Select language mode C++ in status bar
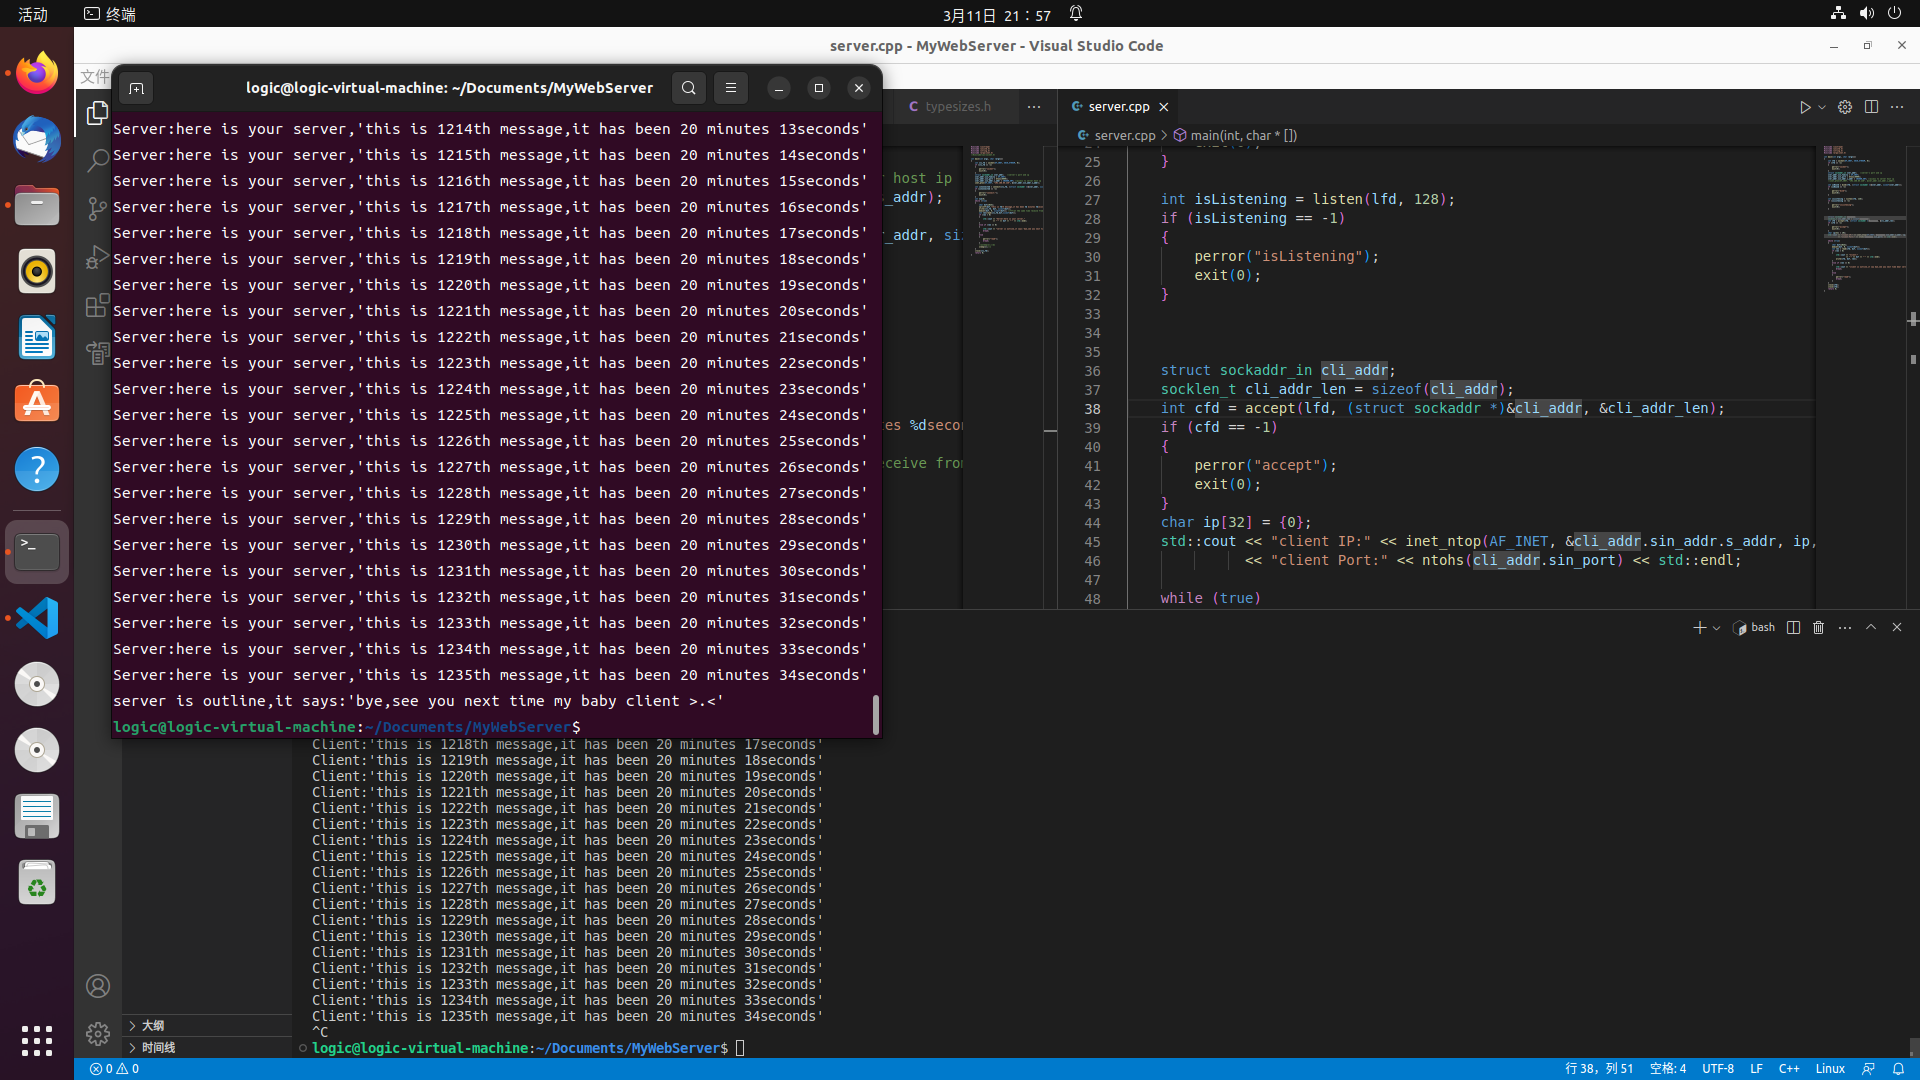The image size is (1920, 1080). point(1789,1069)
